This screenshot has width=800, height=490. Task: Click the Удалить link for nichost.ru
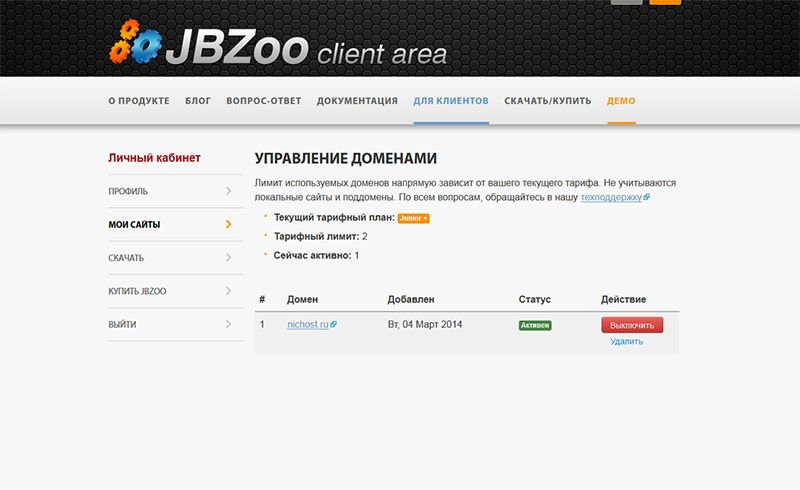coord(627,341)
